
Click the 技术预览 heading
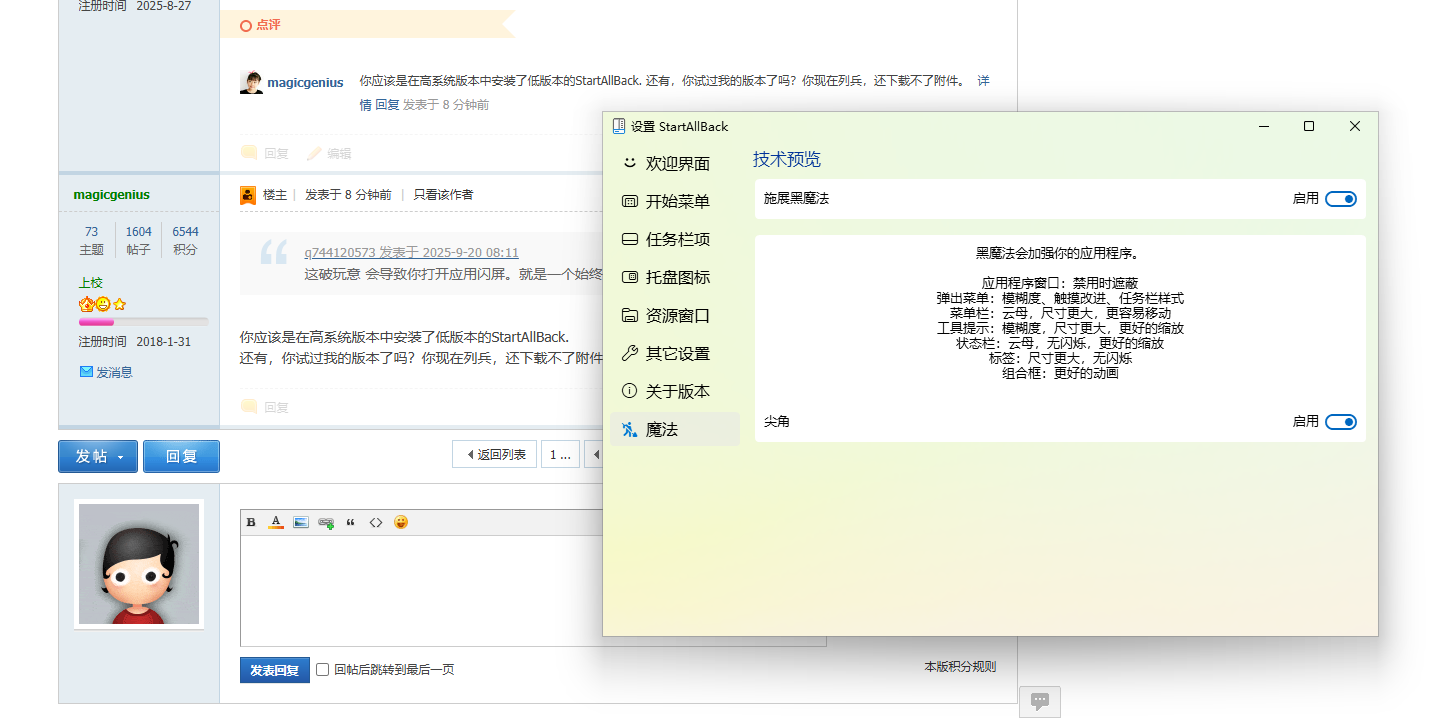pyautogui.click(x=787, y=159)
